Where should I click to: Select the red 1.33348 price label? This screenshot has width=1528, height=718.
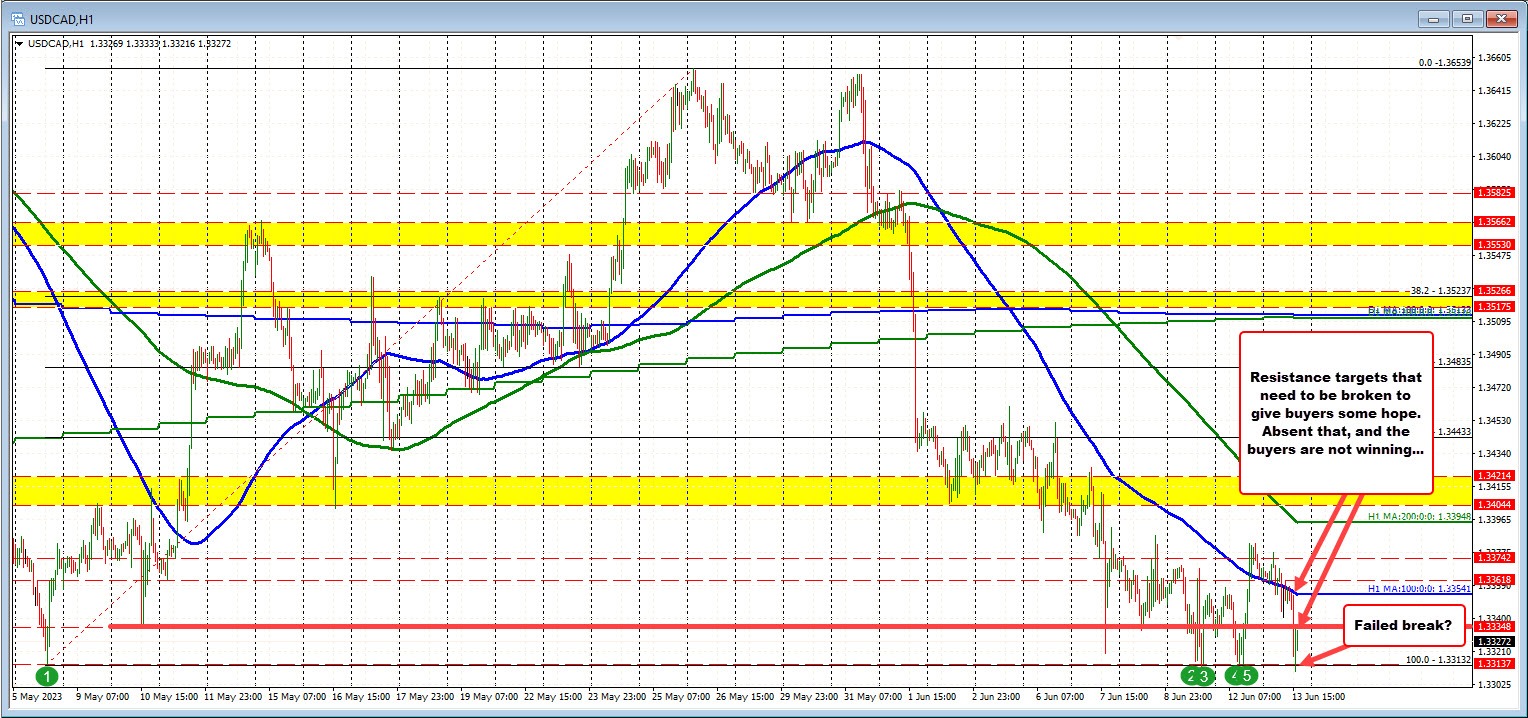1494,627
